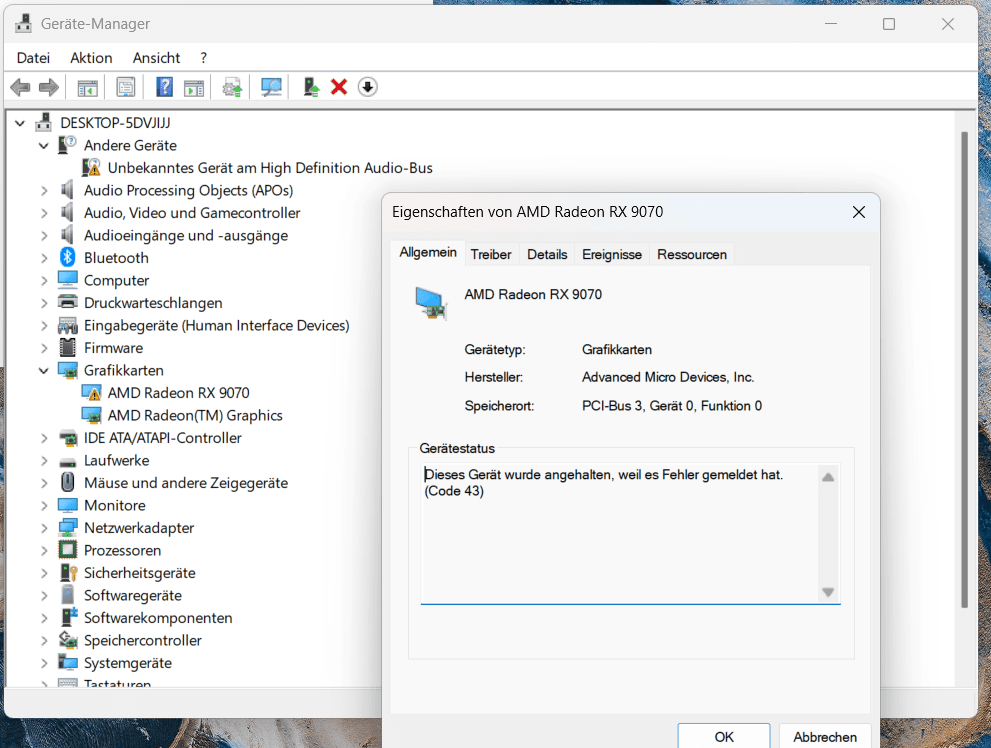Viewport: 991px width, 748px height.
Task: Expand Eingabegeräte (Human Interface Devices)
Action: [44, 325]
